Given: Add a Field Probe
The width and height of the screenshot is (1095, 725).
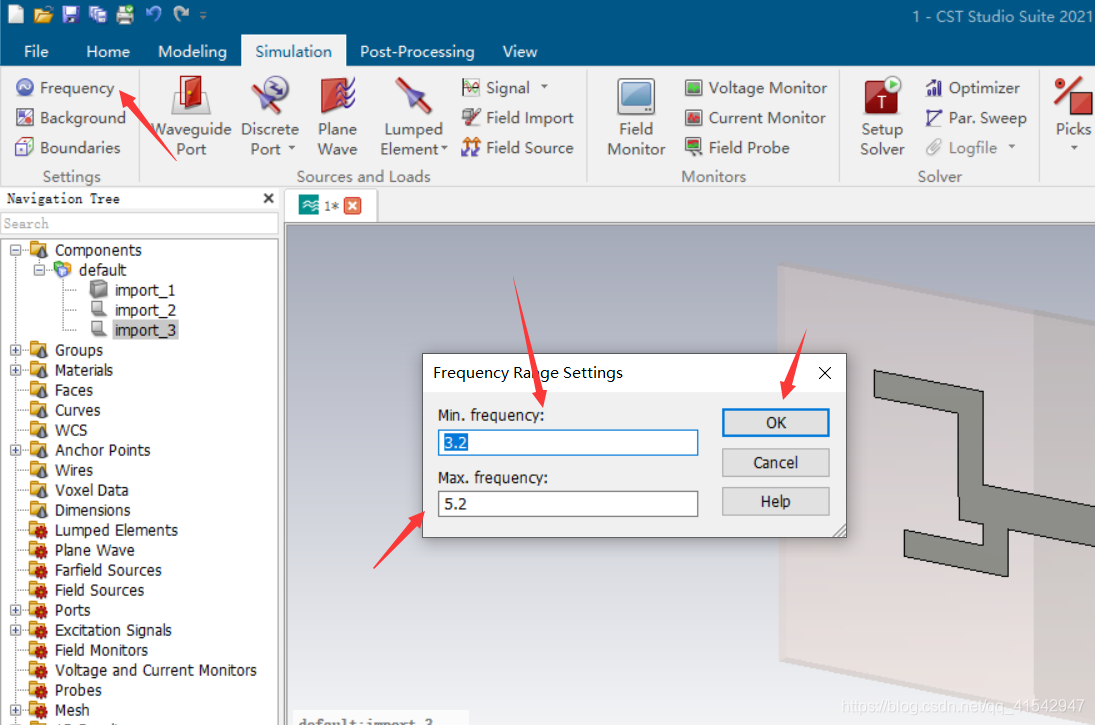Looking at the screenshot, I should click(x=737, y=147).
